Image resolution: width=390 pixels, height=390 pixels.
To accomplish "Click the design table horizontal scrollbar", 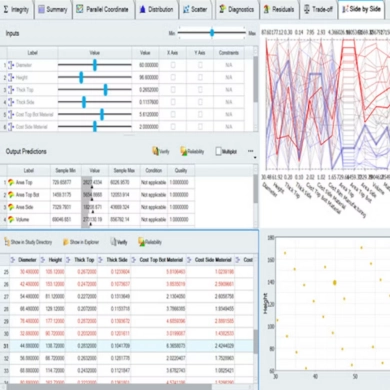I will (x=109, y=387).
